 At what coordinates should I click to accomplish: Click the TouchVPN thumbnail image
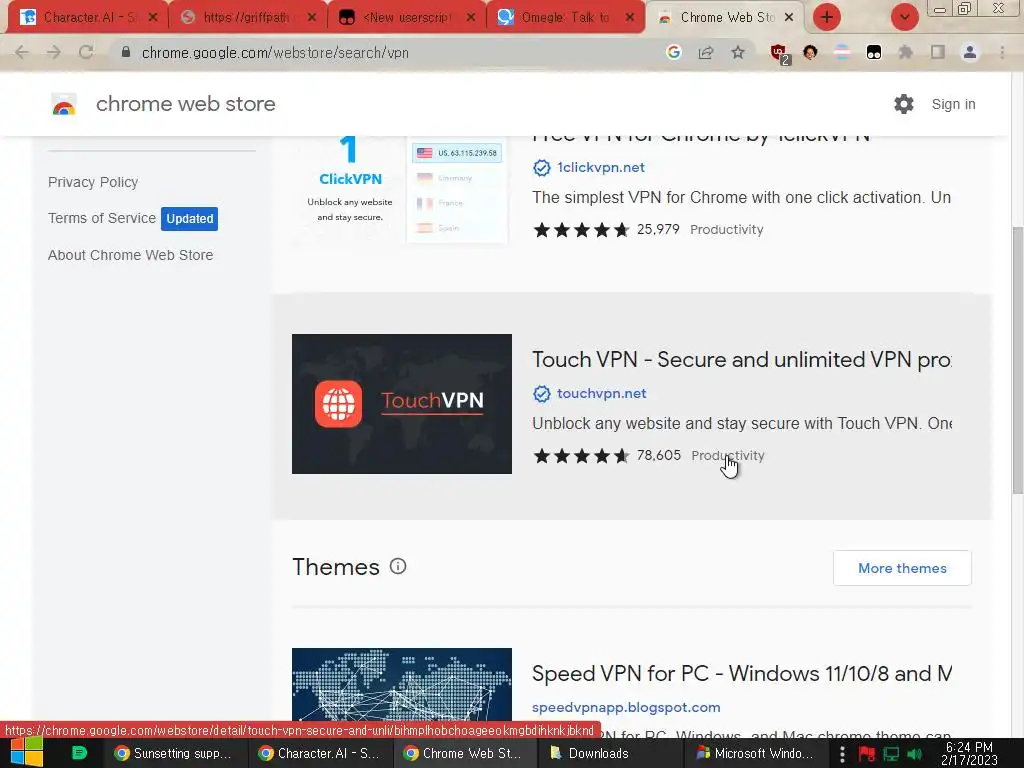pos(402,404)
